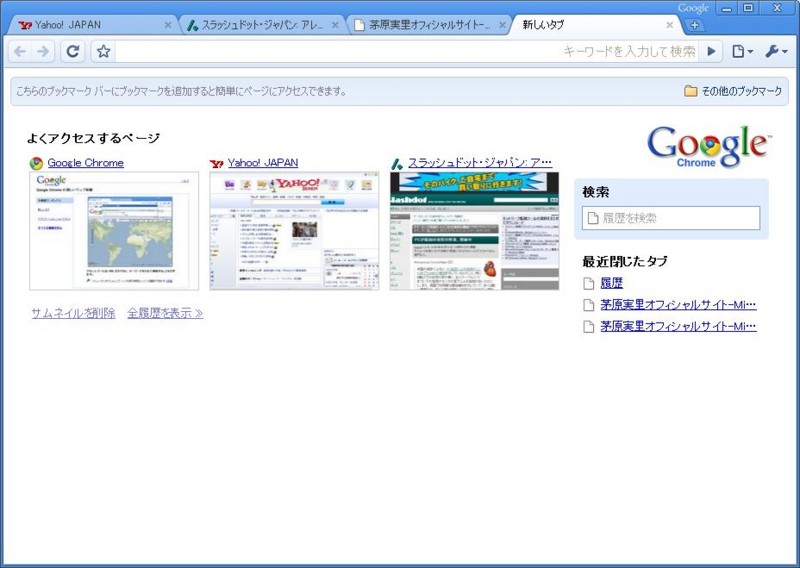The image size is (800, 568).
Task: Click the Go arrow next to address bar
Action: click(711, 51)
